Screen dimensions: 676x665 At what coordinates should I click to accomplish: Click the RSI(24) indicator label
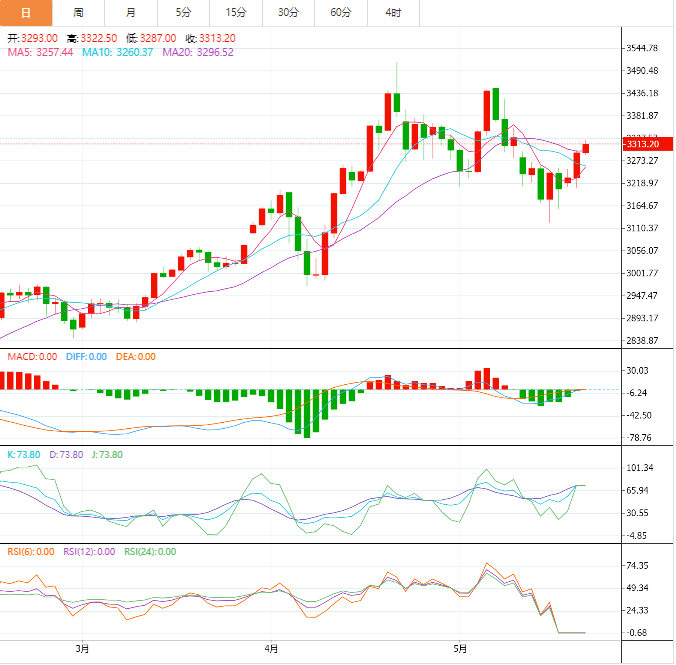coord(150,551)
